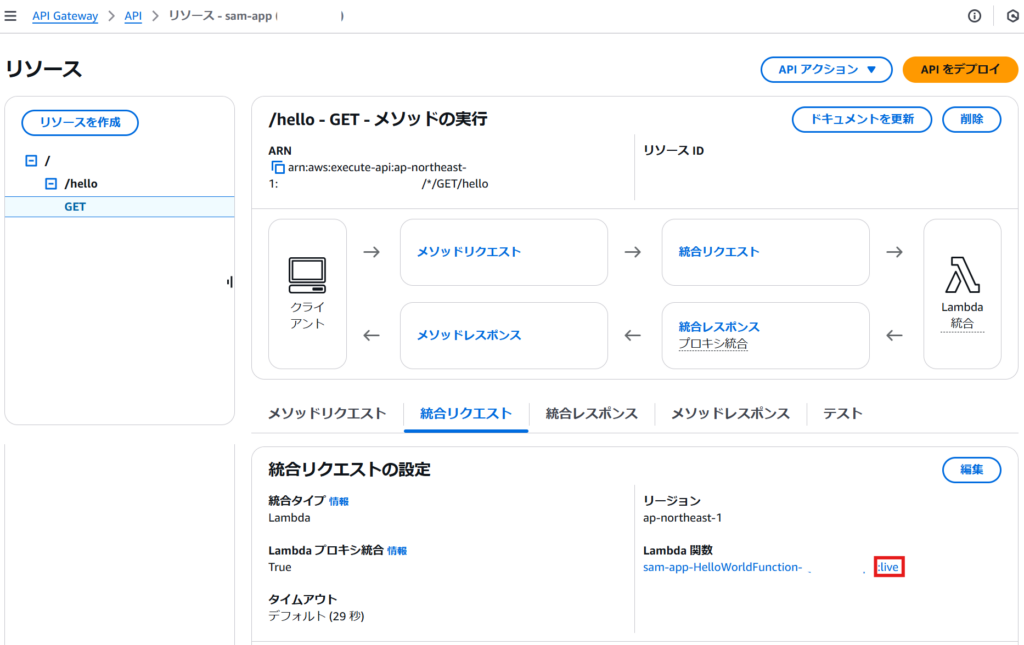
Task: Open the メソッドレスポンス flow box link
Action: point(469,335)
